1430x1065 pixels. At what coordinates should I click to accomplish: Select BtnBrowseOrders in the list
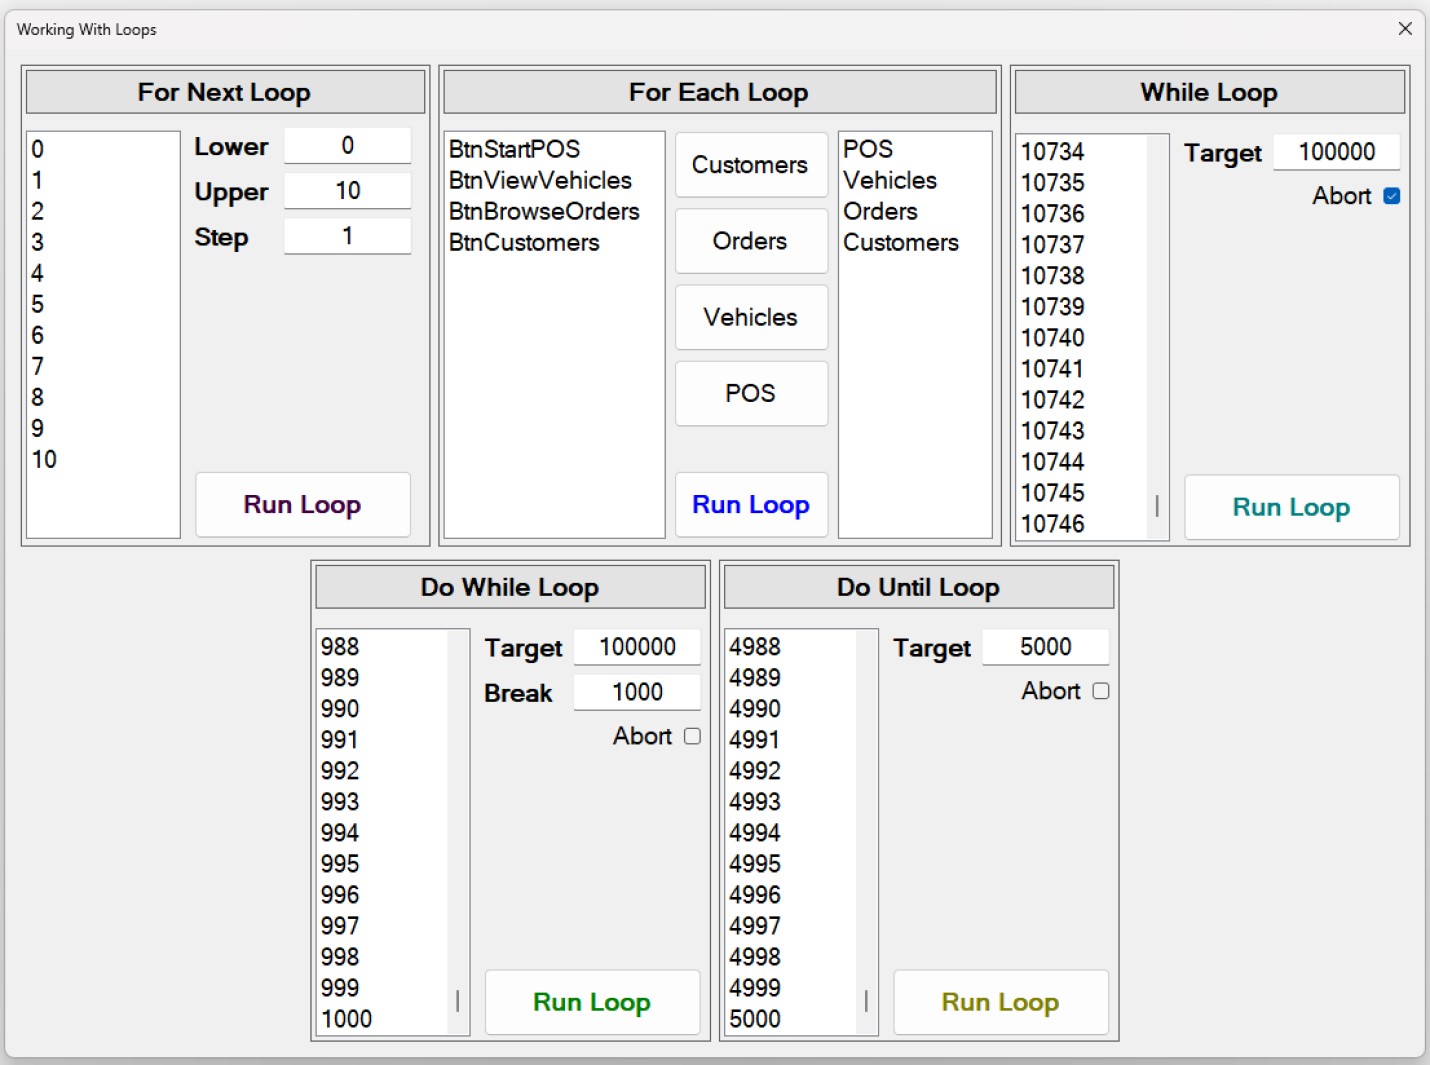pos(544,212)
